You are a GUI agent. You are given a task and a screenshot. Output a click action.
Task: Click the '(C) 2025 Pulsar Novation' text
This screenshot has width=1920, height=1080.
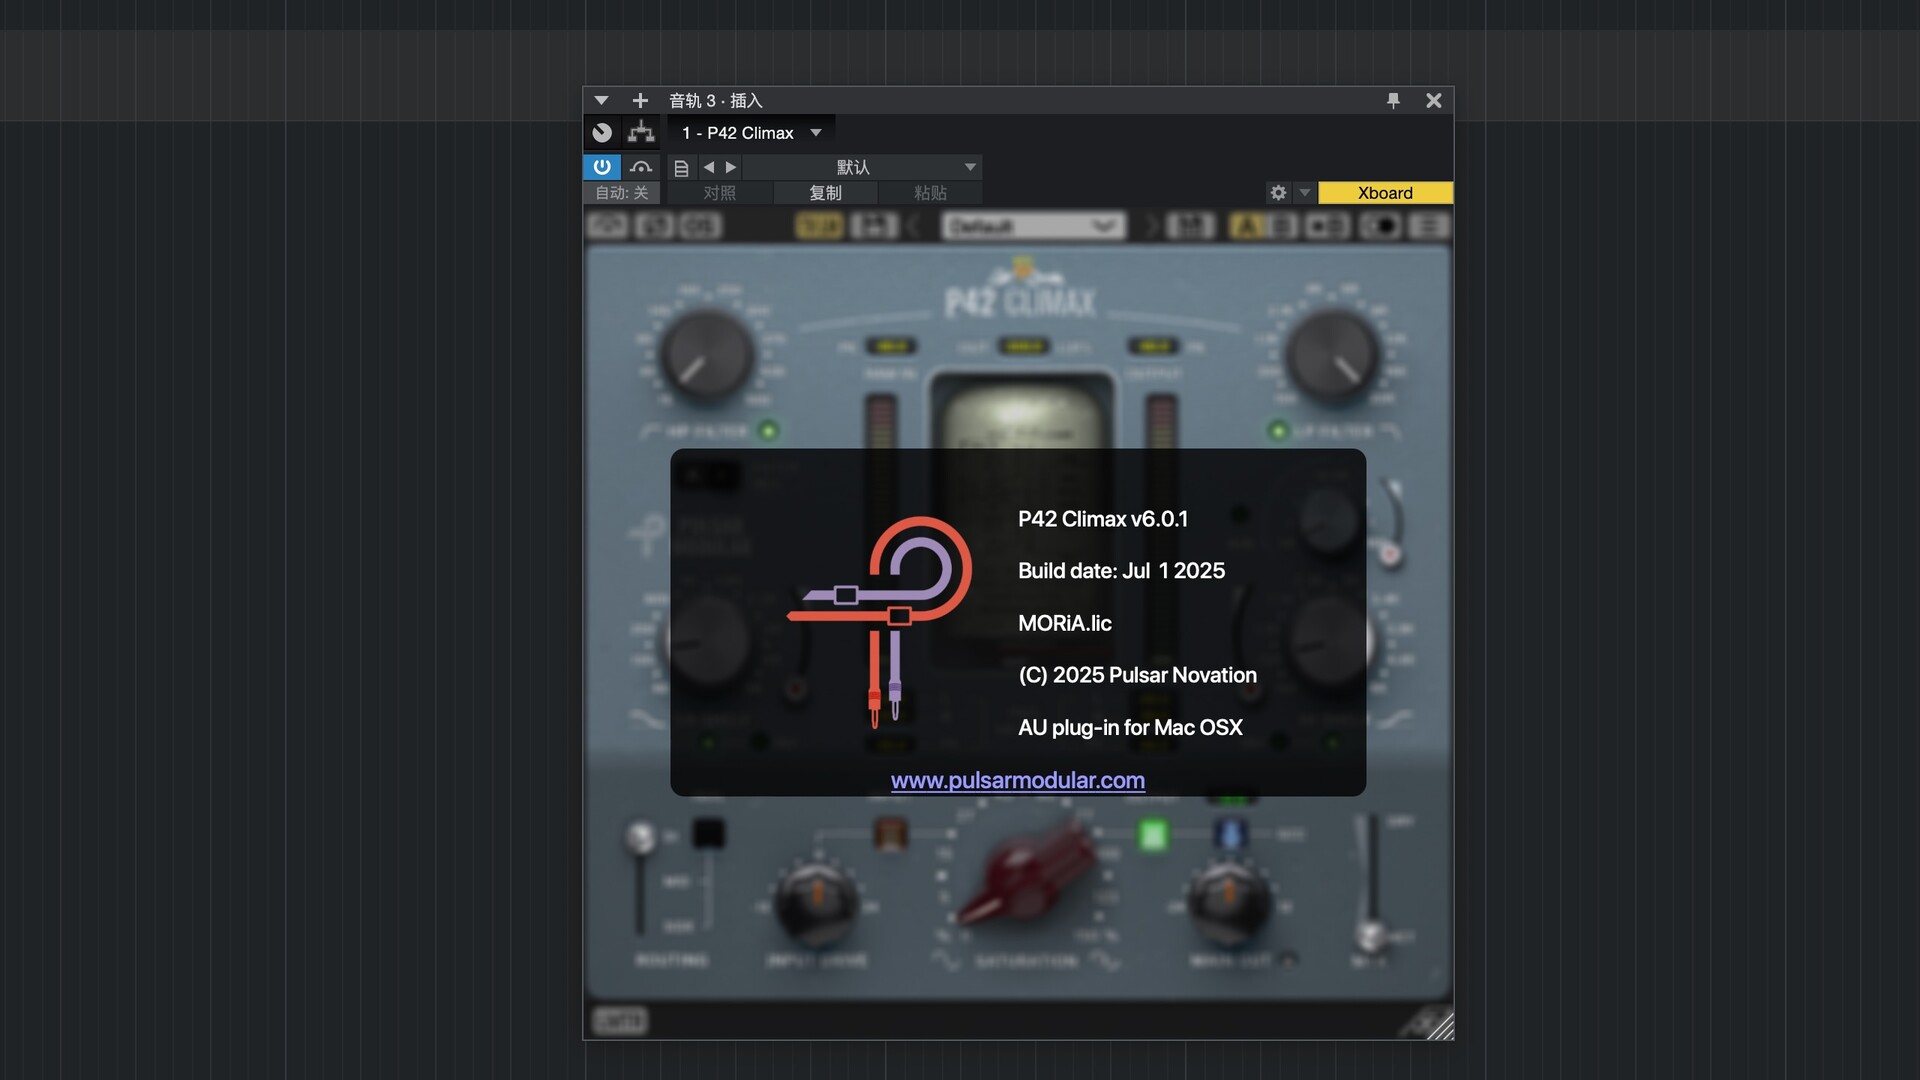tap(1137, 675)
